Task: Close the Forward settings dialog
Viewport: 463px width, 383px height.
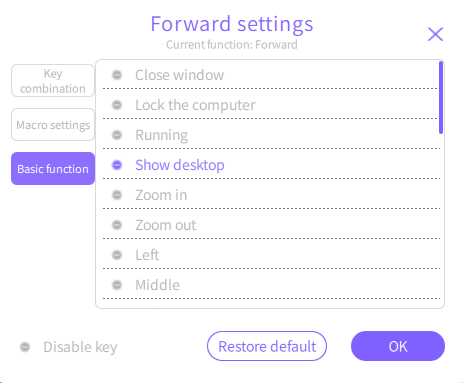Action: (435, 34)
